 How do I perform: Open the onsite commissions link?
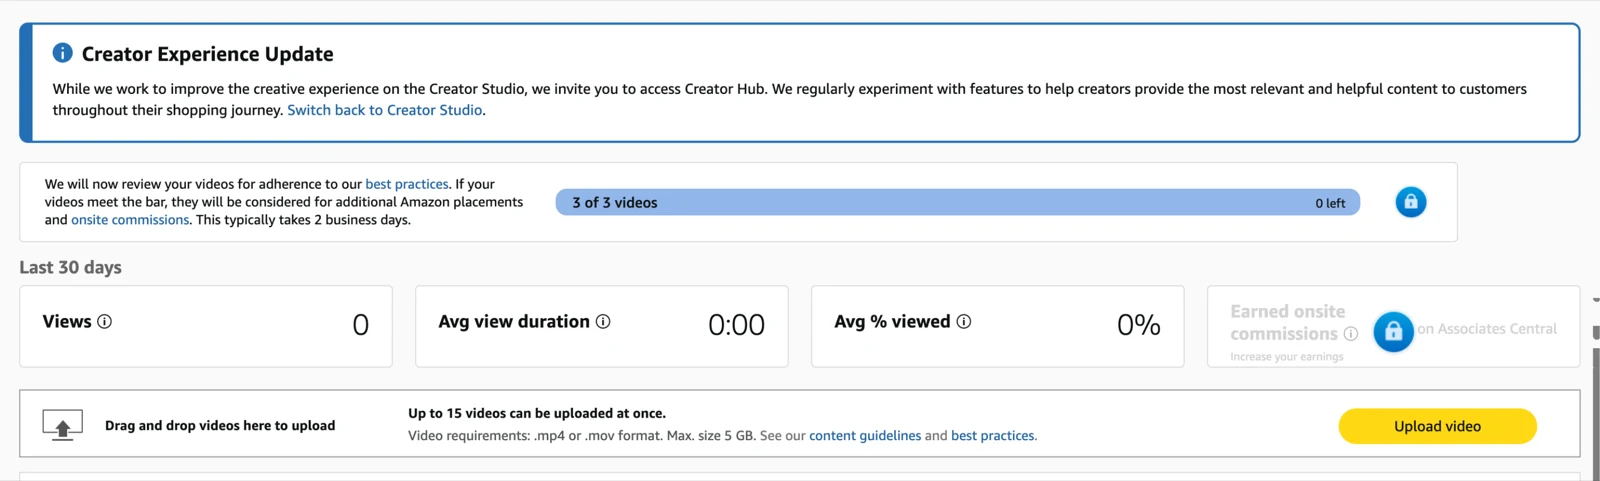point(130,220)
